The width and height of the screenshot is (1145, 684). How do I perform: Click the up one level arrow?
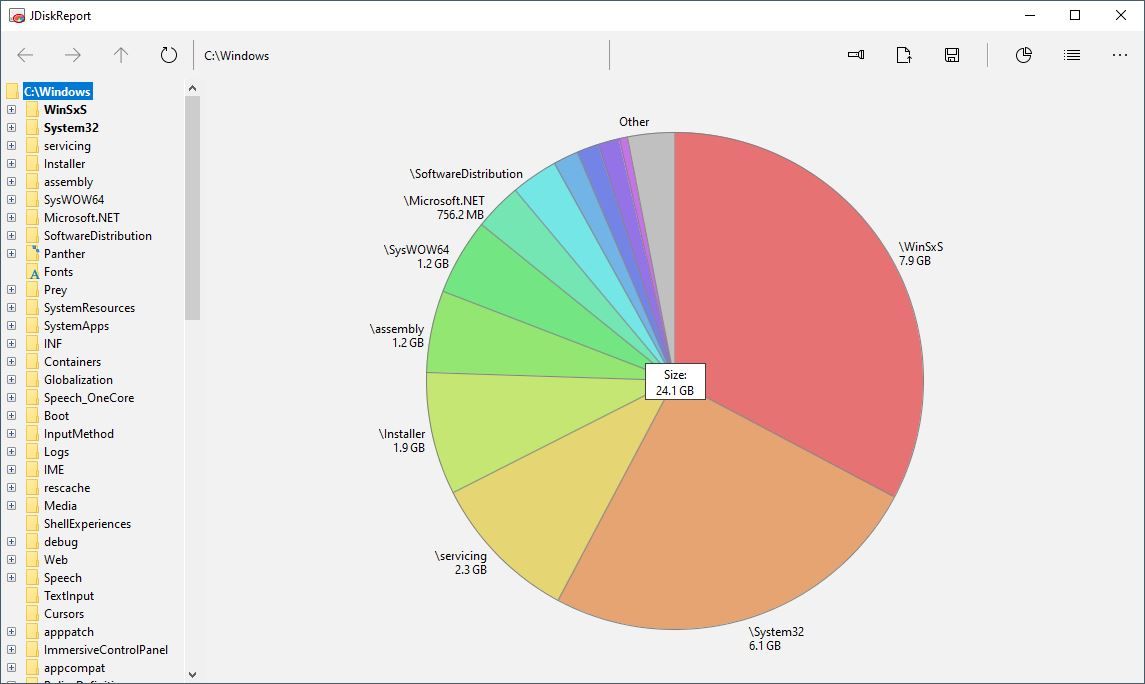click(x=121, y=55)
